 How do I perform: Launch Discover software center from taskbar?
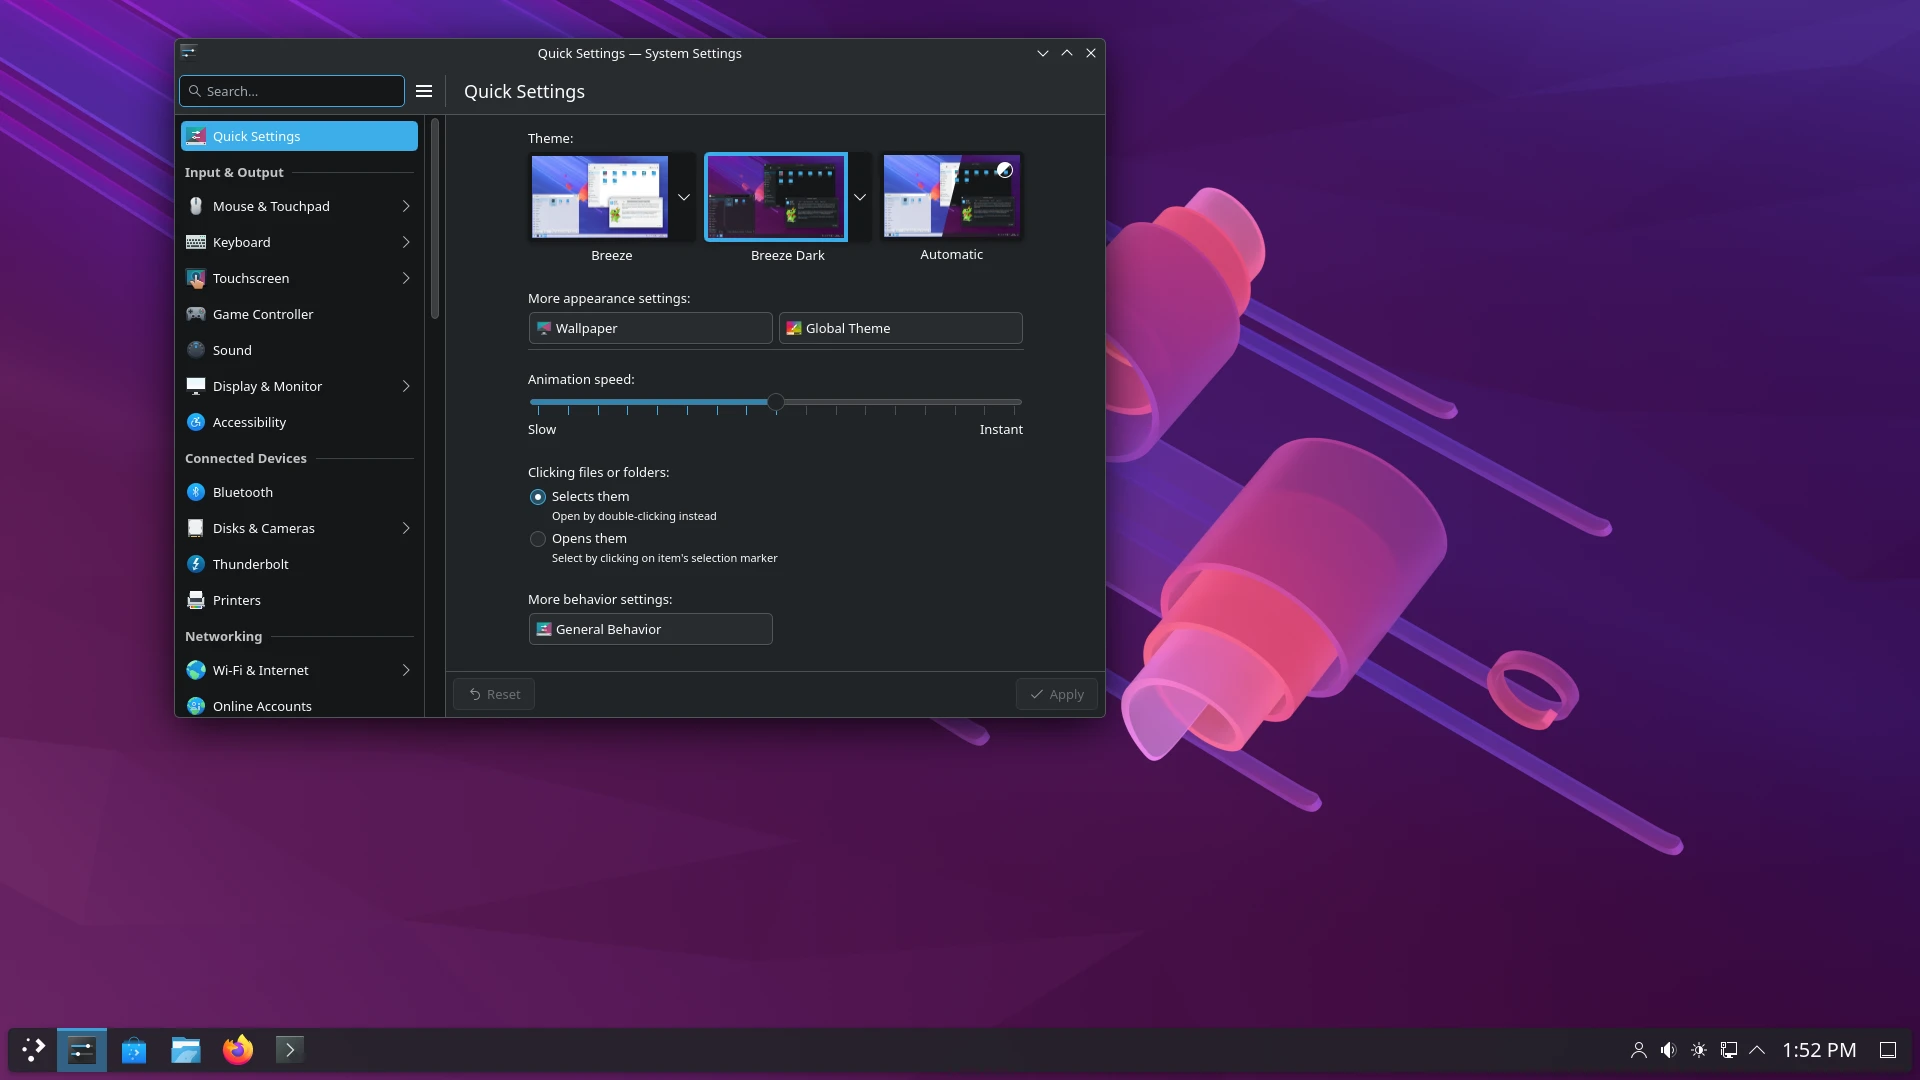[134, 1050]
